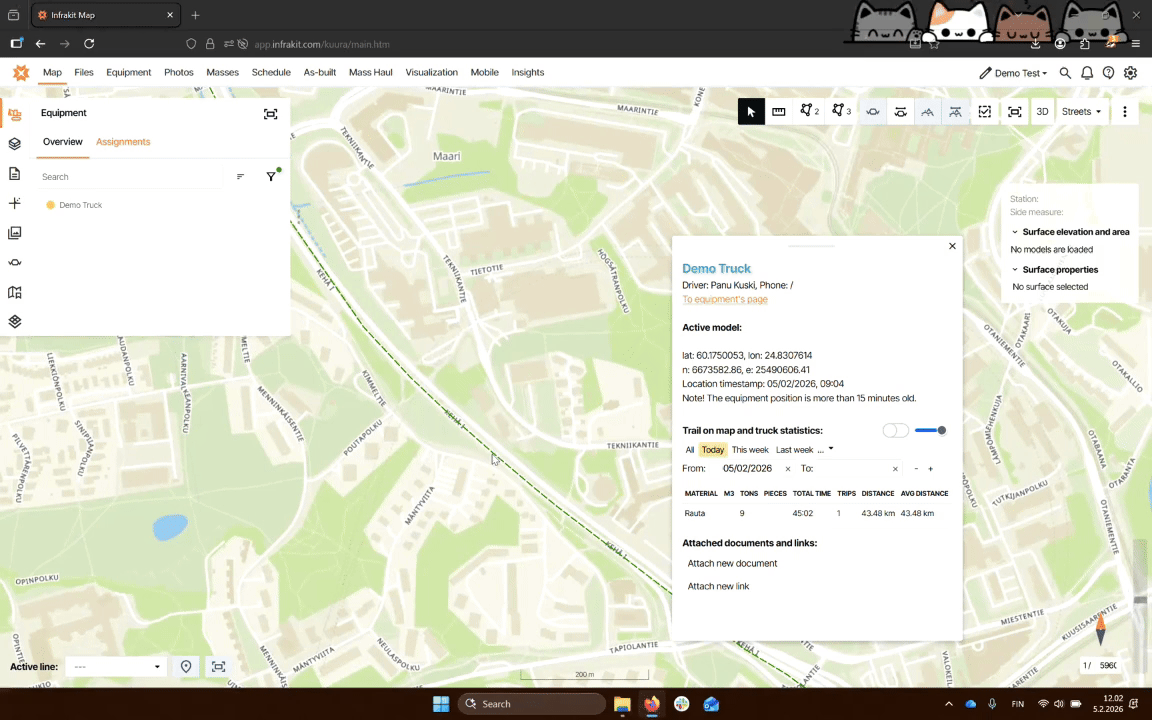The image size is (1152, 720).
Task: Open the To equipment's page link
Action: [724, 300]
